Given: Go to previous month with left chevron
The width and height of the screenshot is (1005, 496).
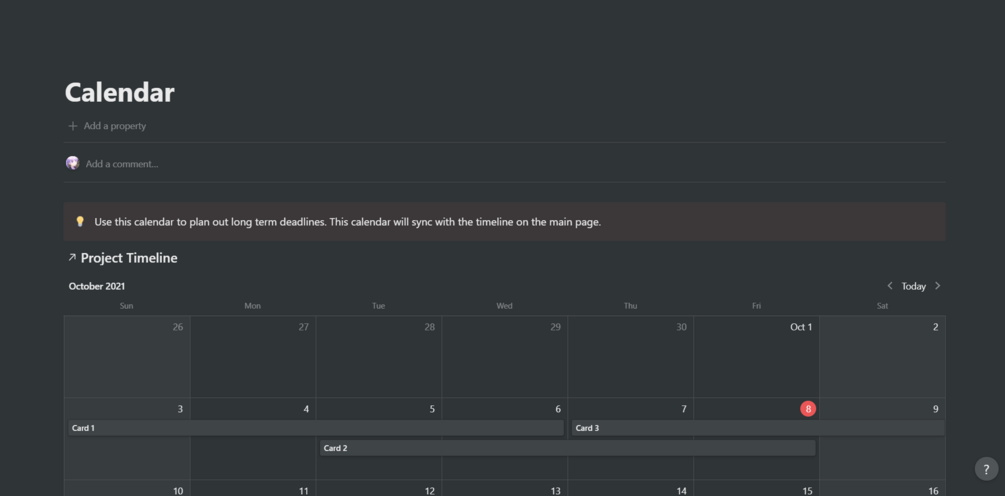Looking at the screenshot, I should pyautogui.click(x=890, y=286).
